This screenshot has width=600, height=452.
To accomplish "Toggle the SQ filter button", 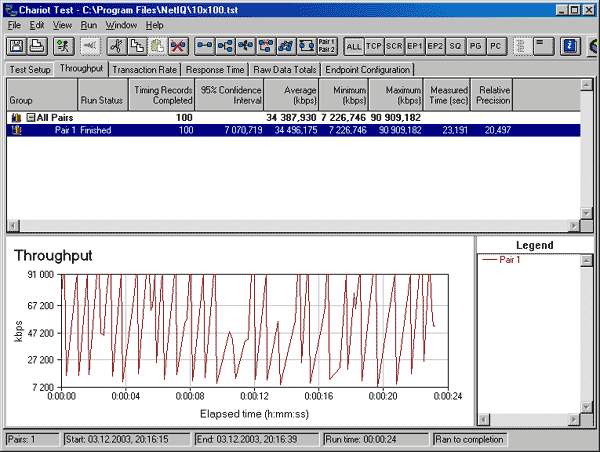I will [x=455, y=46].
